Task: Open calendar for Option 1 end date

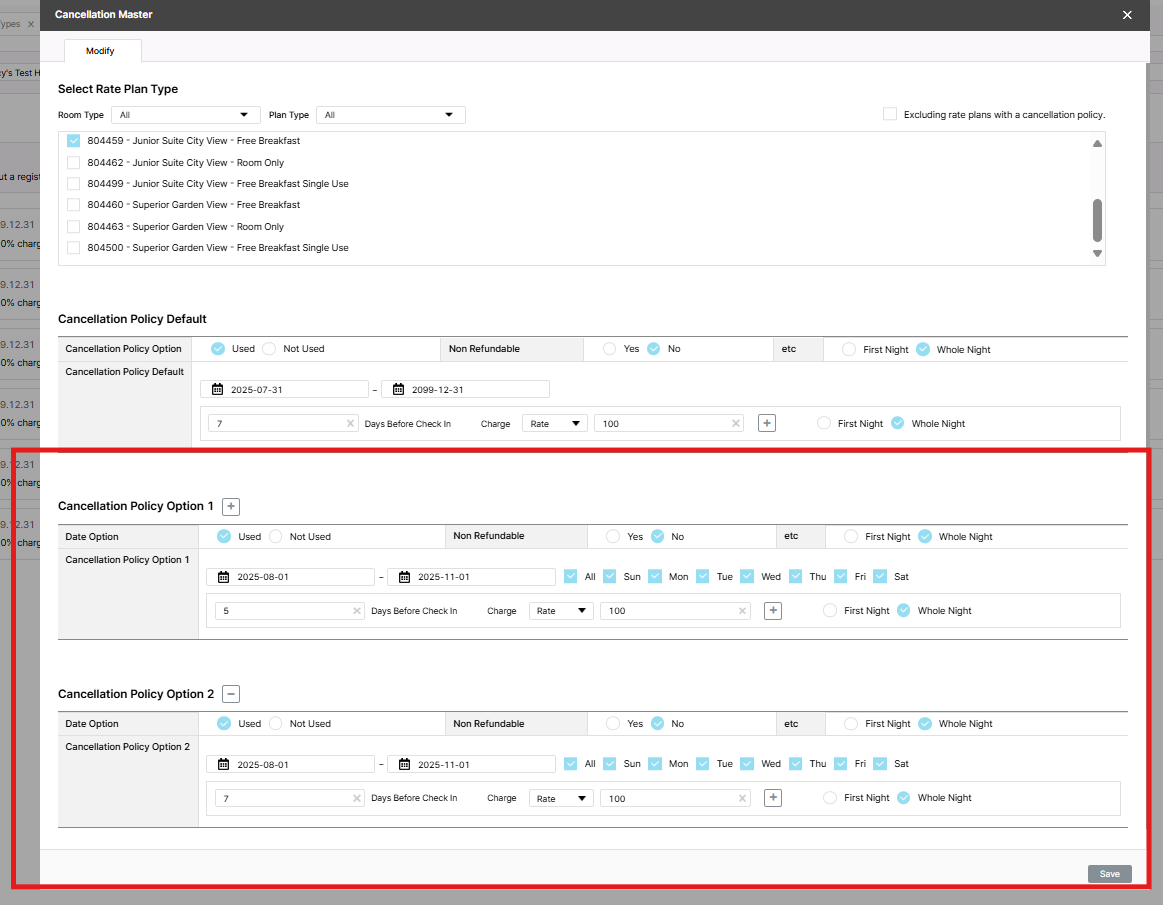Action: 404,577
